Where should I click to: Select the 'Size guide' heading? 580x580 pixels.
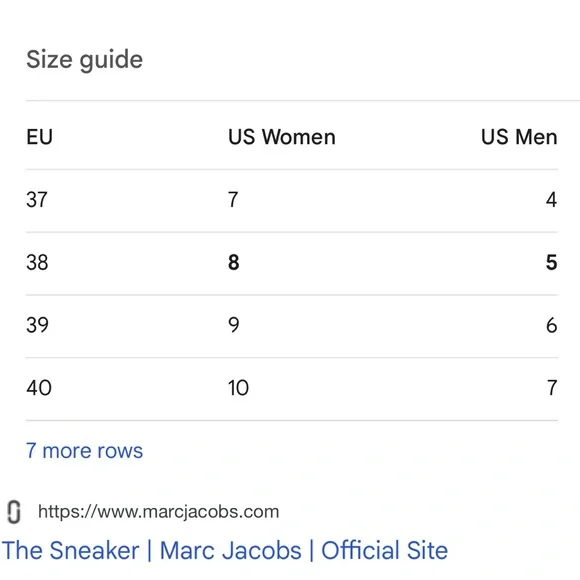[84, 60]
